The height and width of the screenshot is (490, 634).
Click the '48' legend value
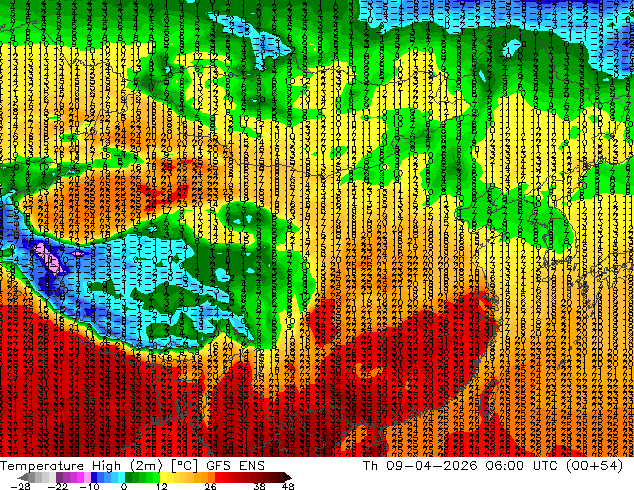pyautogui.click(x=288, y=486)
